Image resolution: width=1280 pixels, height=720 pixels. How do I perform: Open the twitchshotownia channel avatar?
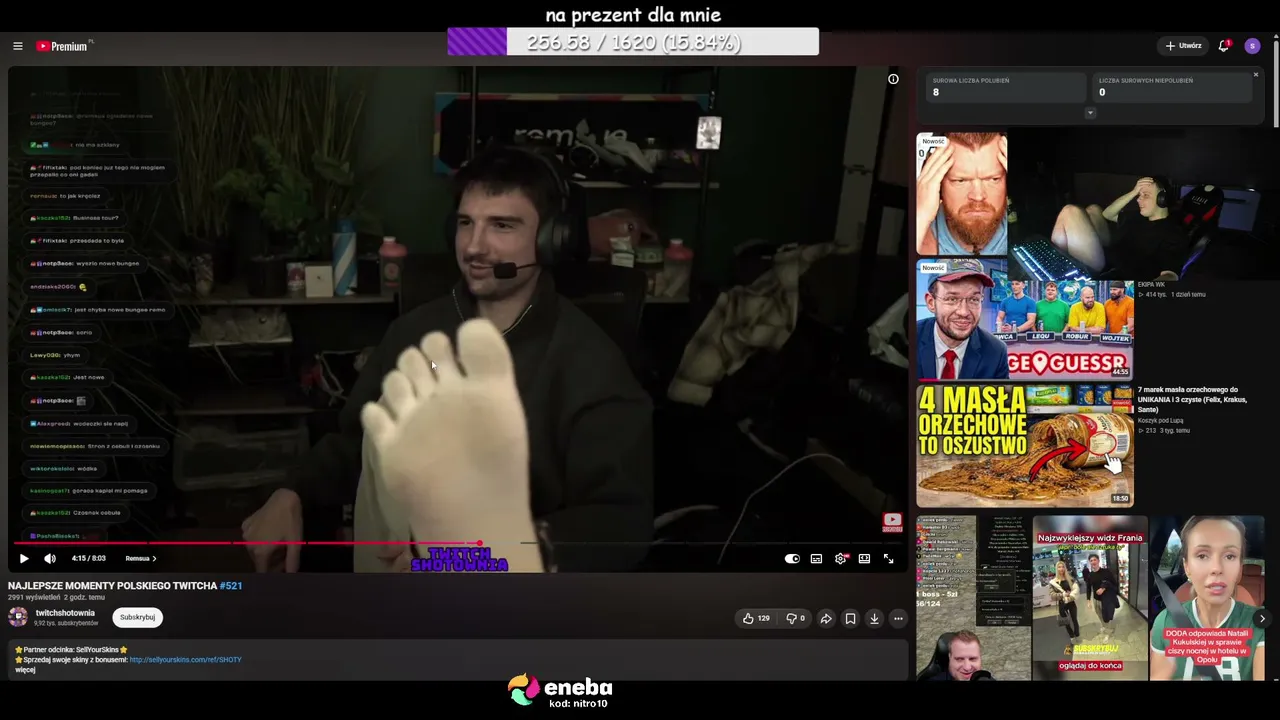pyautogui.click(x=18, y=617)
